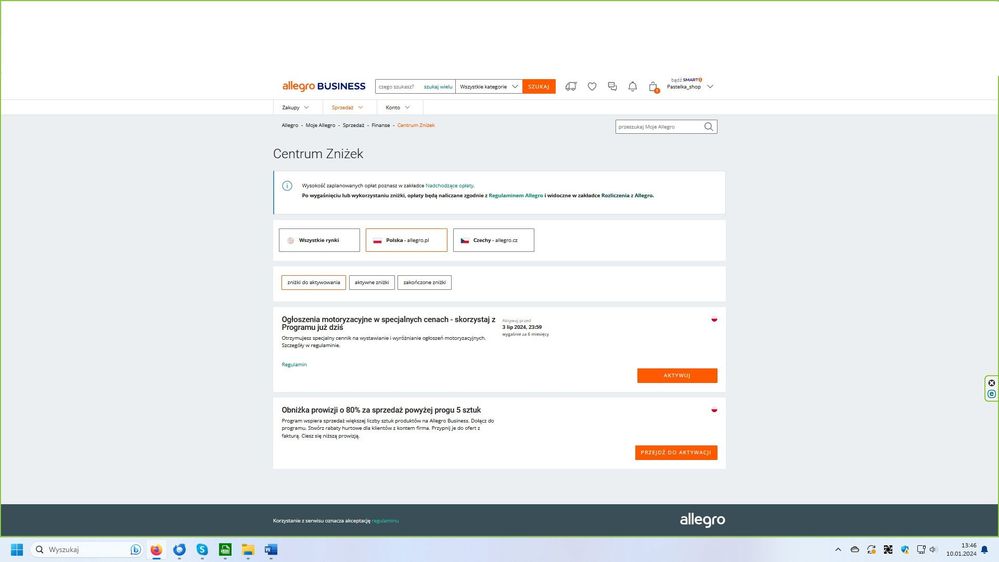Switch to the aktywne zniżki tab
The image size is (999, 562).
371,283
